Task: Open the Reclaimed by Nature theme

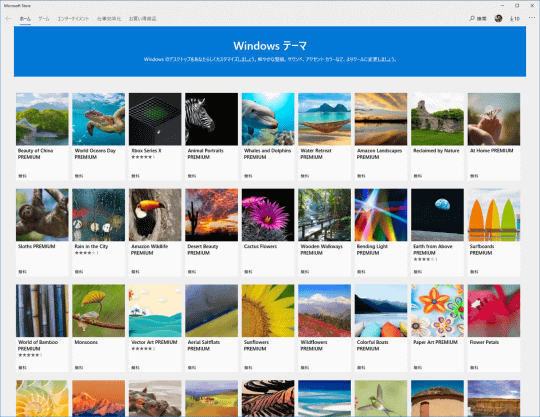Action: click(437, 136)
